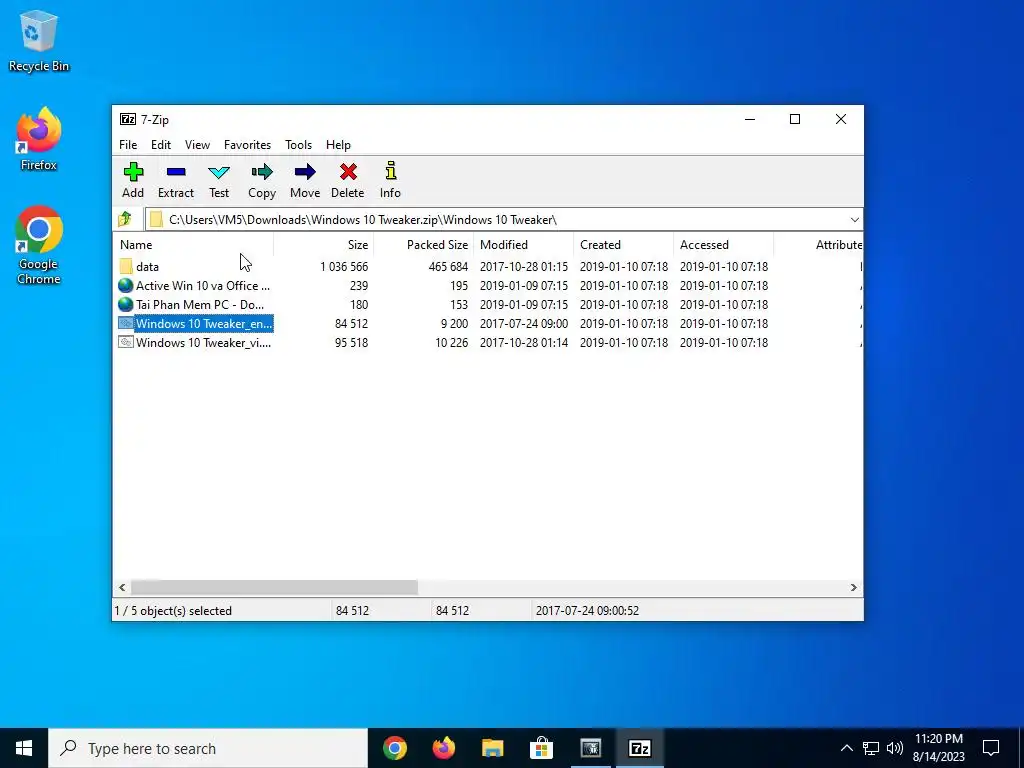The image size is (1024, 768).
Task: Click the horizontal scrollbar thumb
Action: point(274,587)
